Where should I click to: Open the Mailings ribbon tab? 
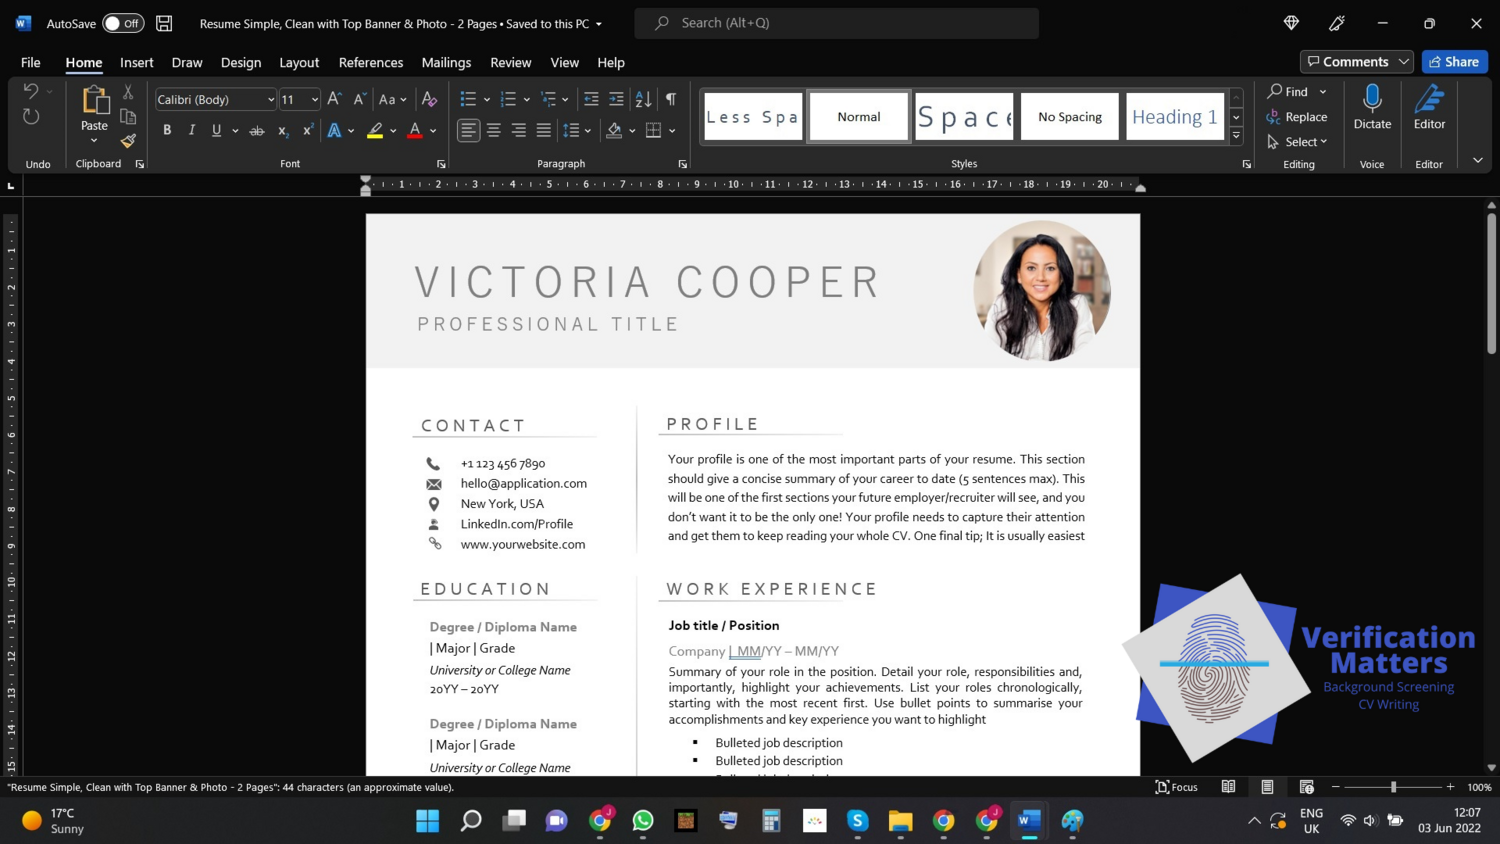(445, 62)
